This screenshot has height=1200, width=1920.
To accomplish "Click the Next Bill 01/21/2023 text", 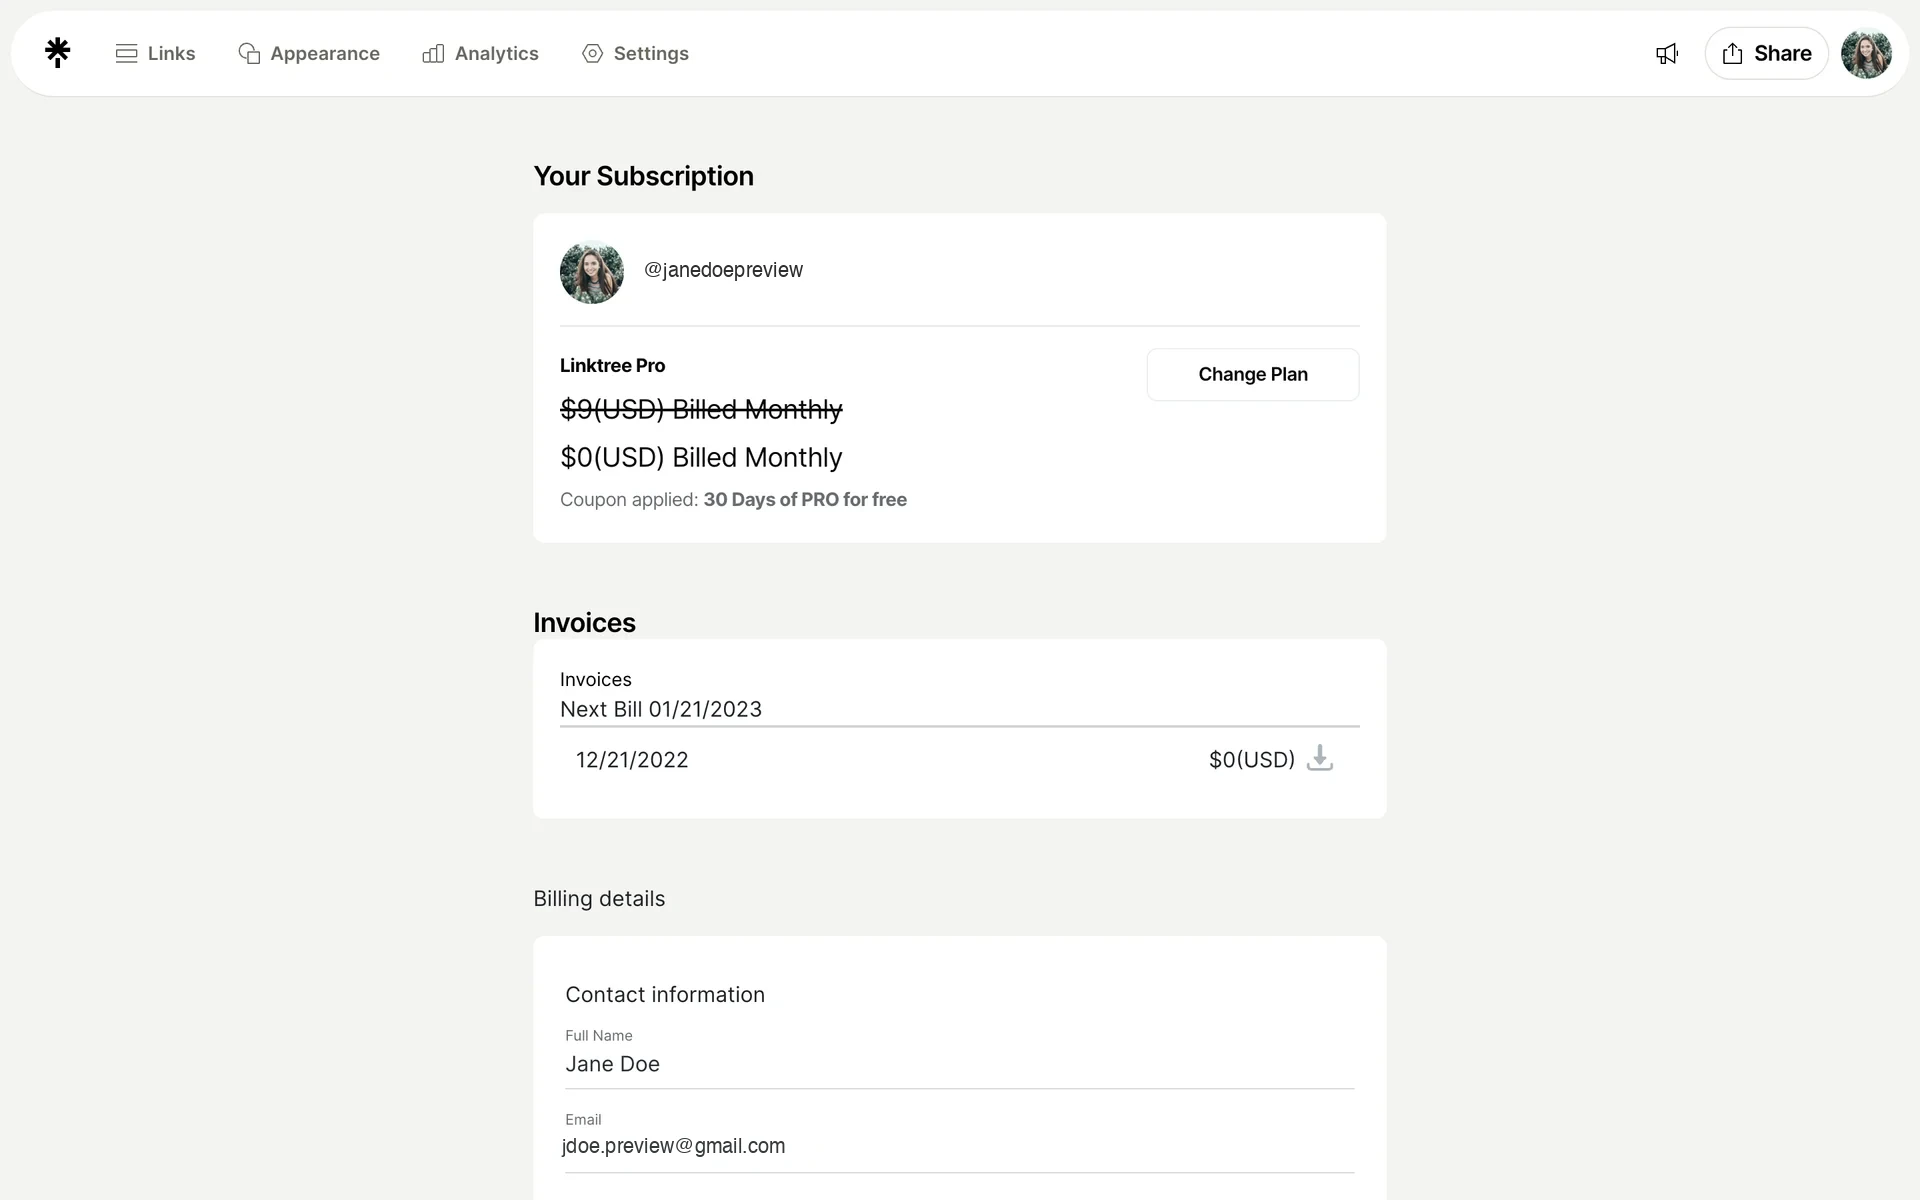I will tap(661, 709).
